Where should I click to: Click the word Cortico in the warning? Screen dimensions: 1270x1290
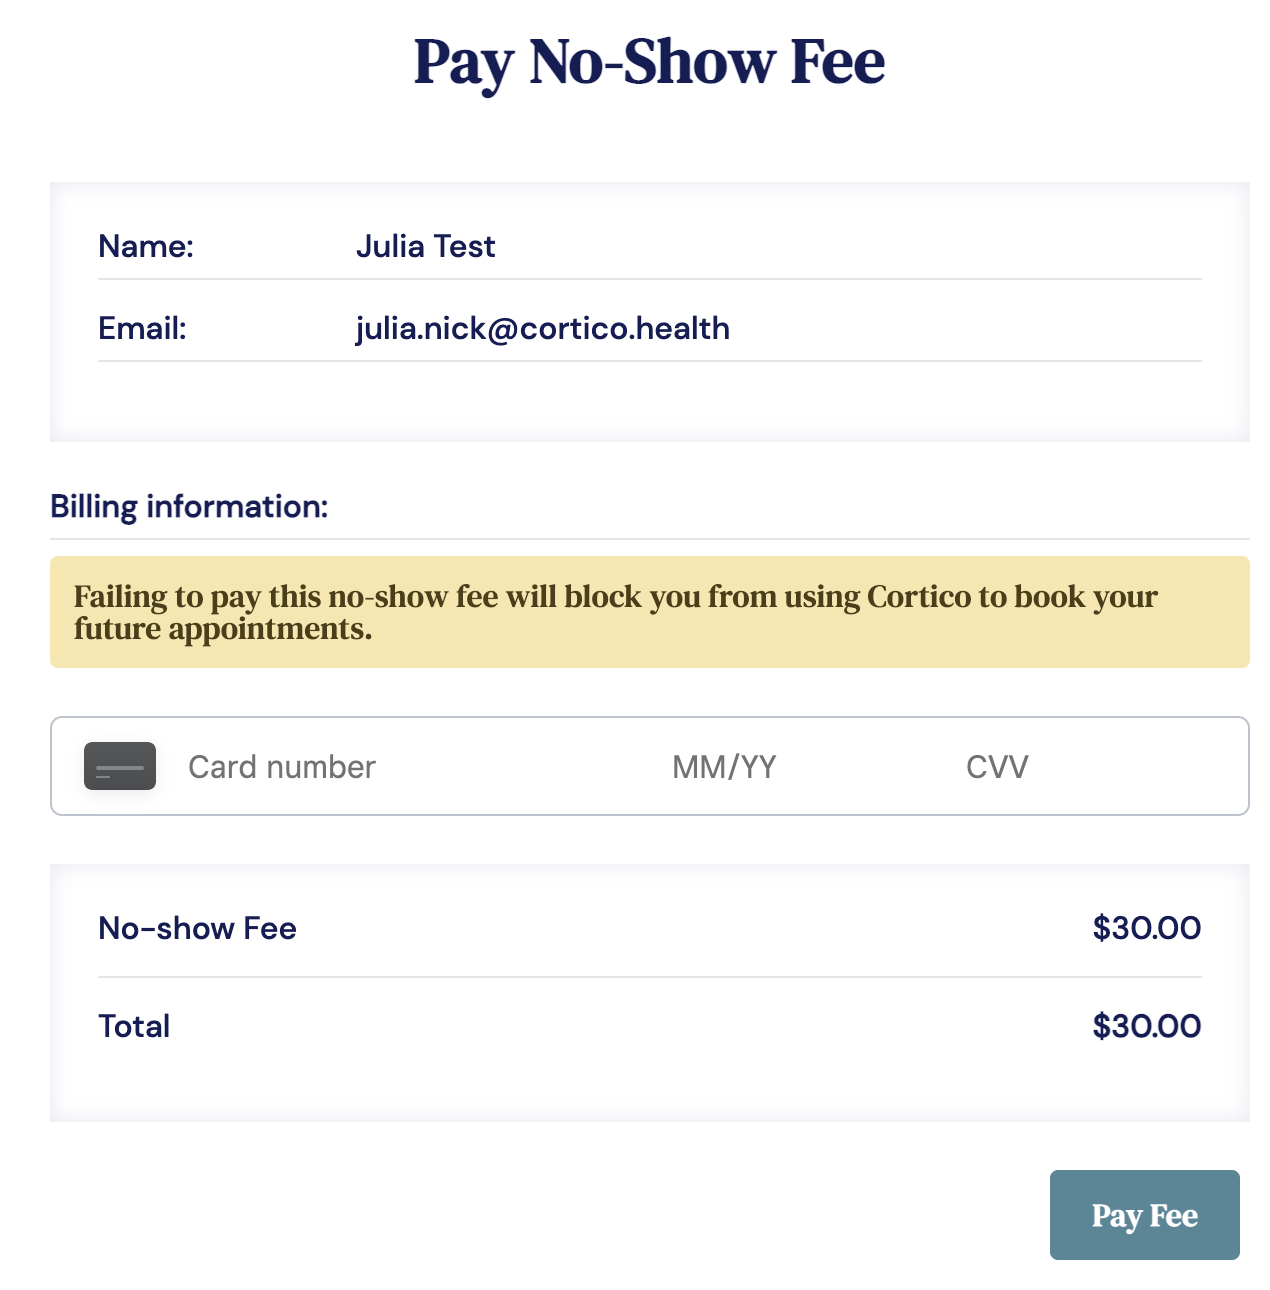click(x=919, y=597)
